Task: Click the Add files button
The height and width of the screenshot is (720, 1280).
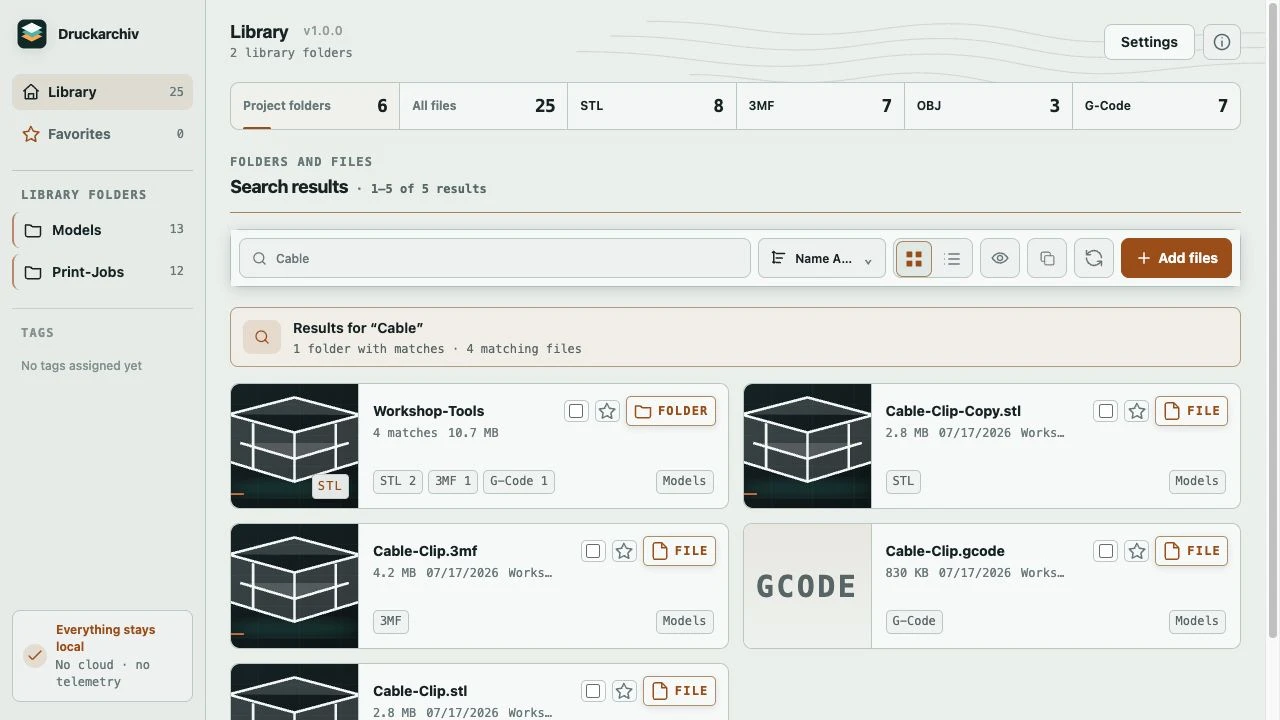Action: tap(1176, 258)
